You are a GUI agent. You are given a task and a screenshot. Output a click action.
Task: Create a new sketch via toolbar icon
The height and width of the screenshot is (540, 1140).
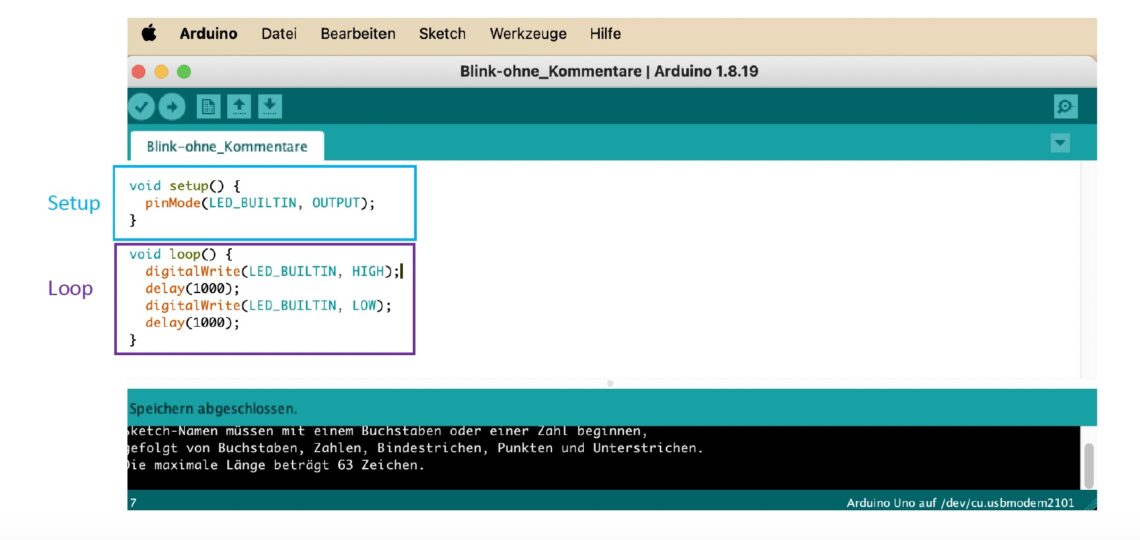pos(208,106)
